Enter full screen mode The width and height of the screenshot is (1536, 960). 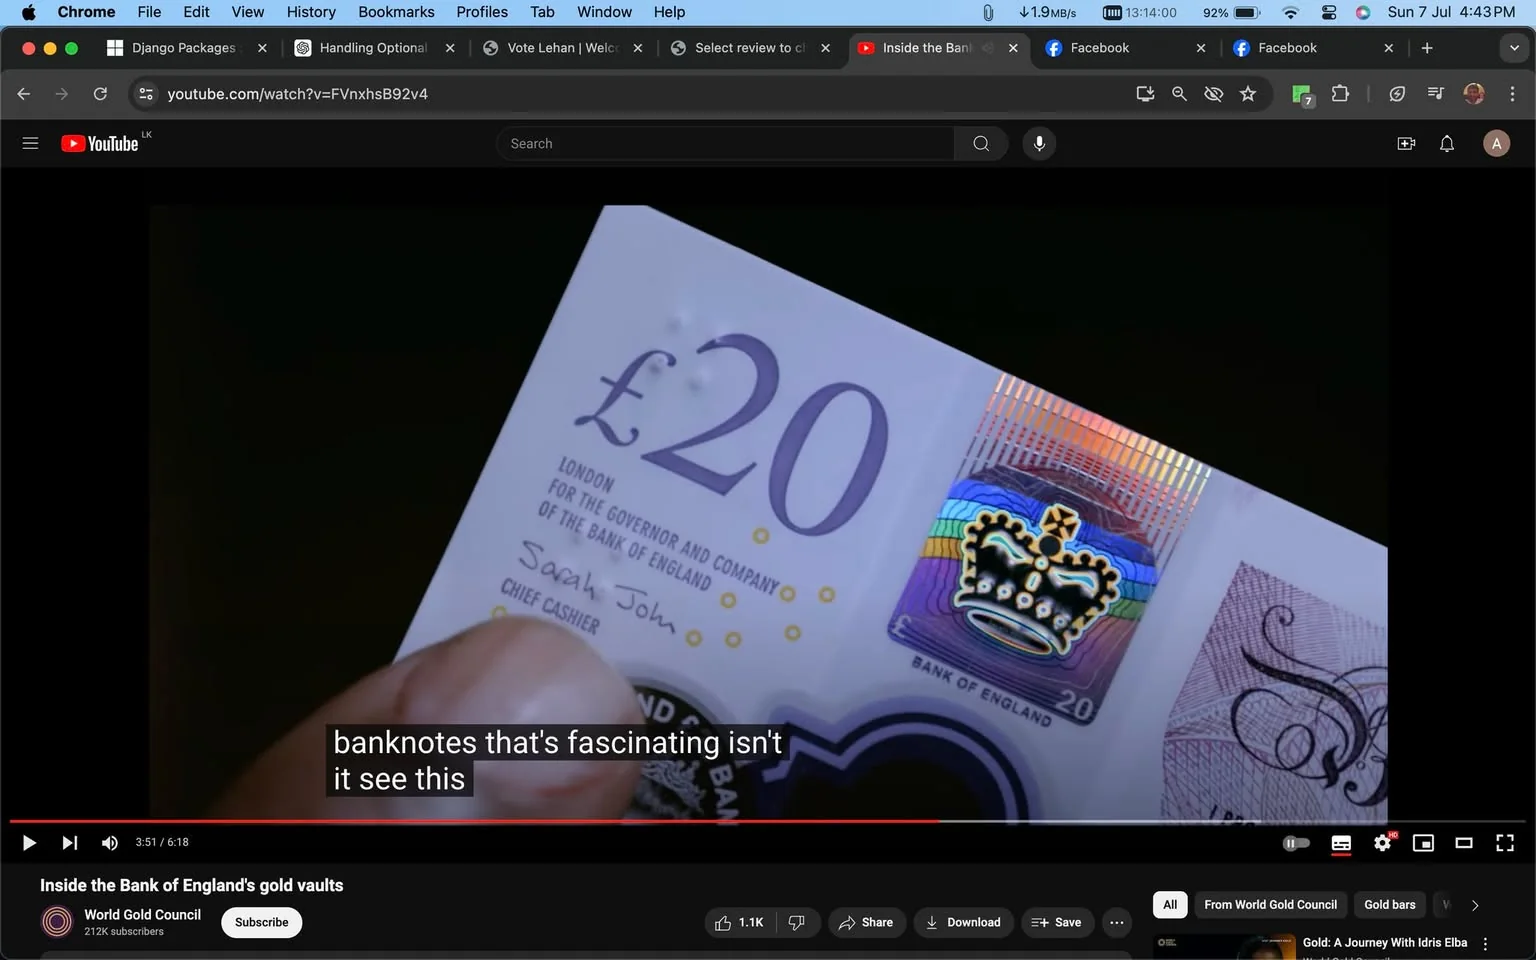point(1504,843)
